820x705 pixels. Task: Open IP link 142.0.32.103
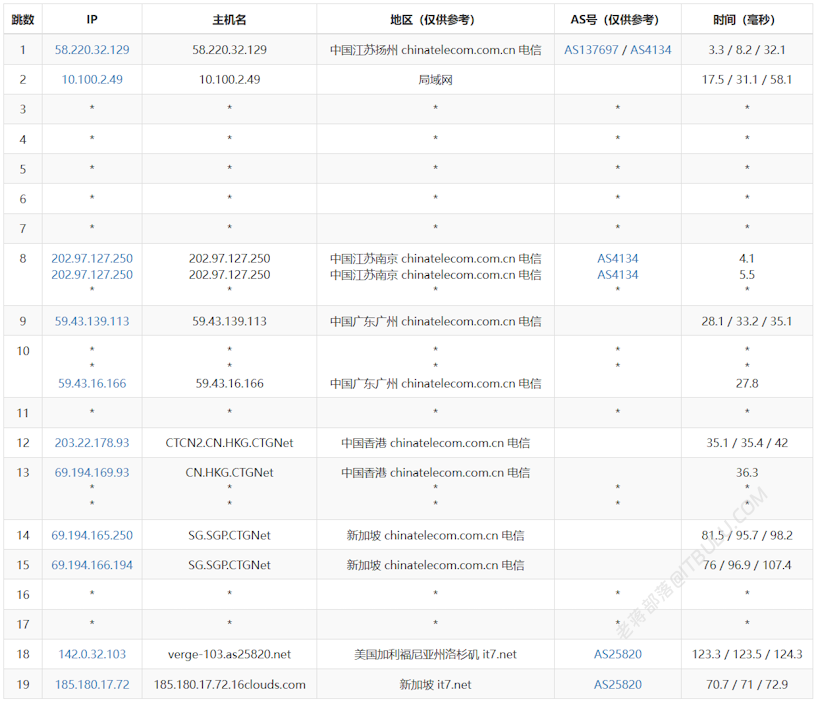(x=92, y=654)
